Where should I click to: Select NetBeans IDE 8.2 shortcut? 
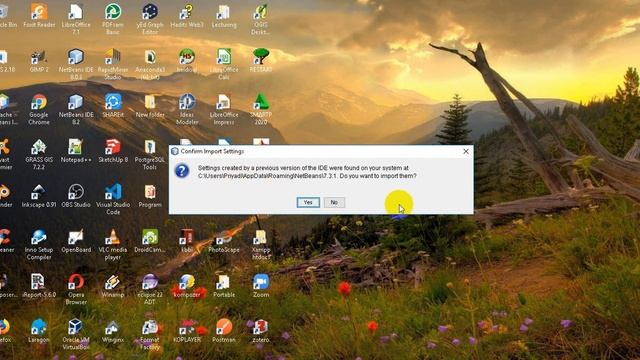coord(76,109)
